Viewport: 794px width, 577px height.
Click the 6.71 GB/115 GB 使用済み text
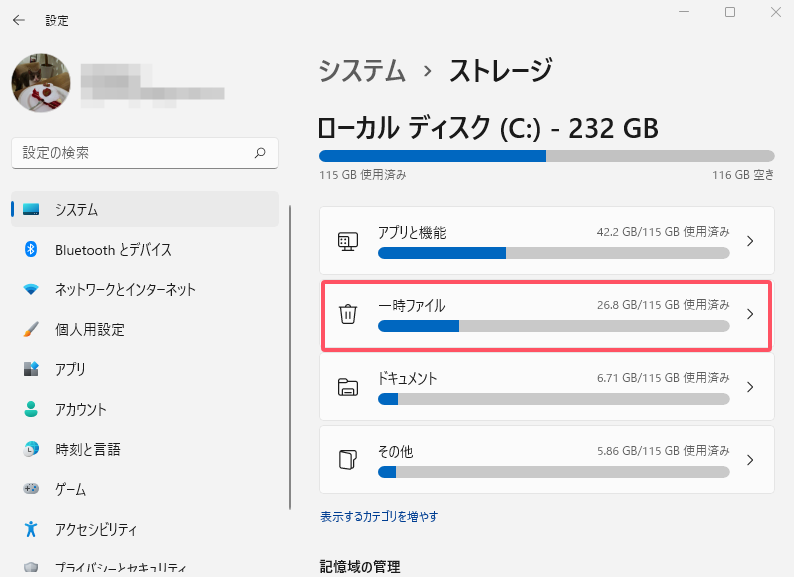[663, 378]
